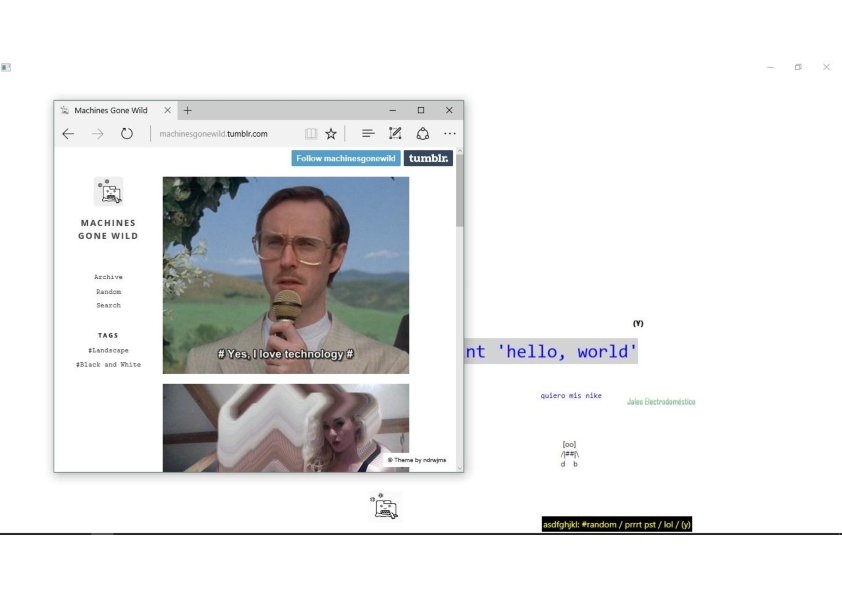Click the Random link in sidebar
842x595 pixels.
click(x=108, y=291)
